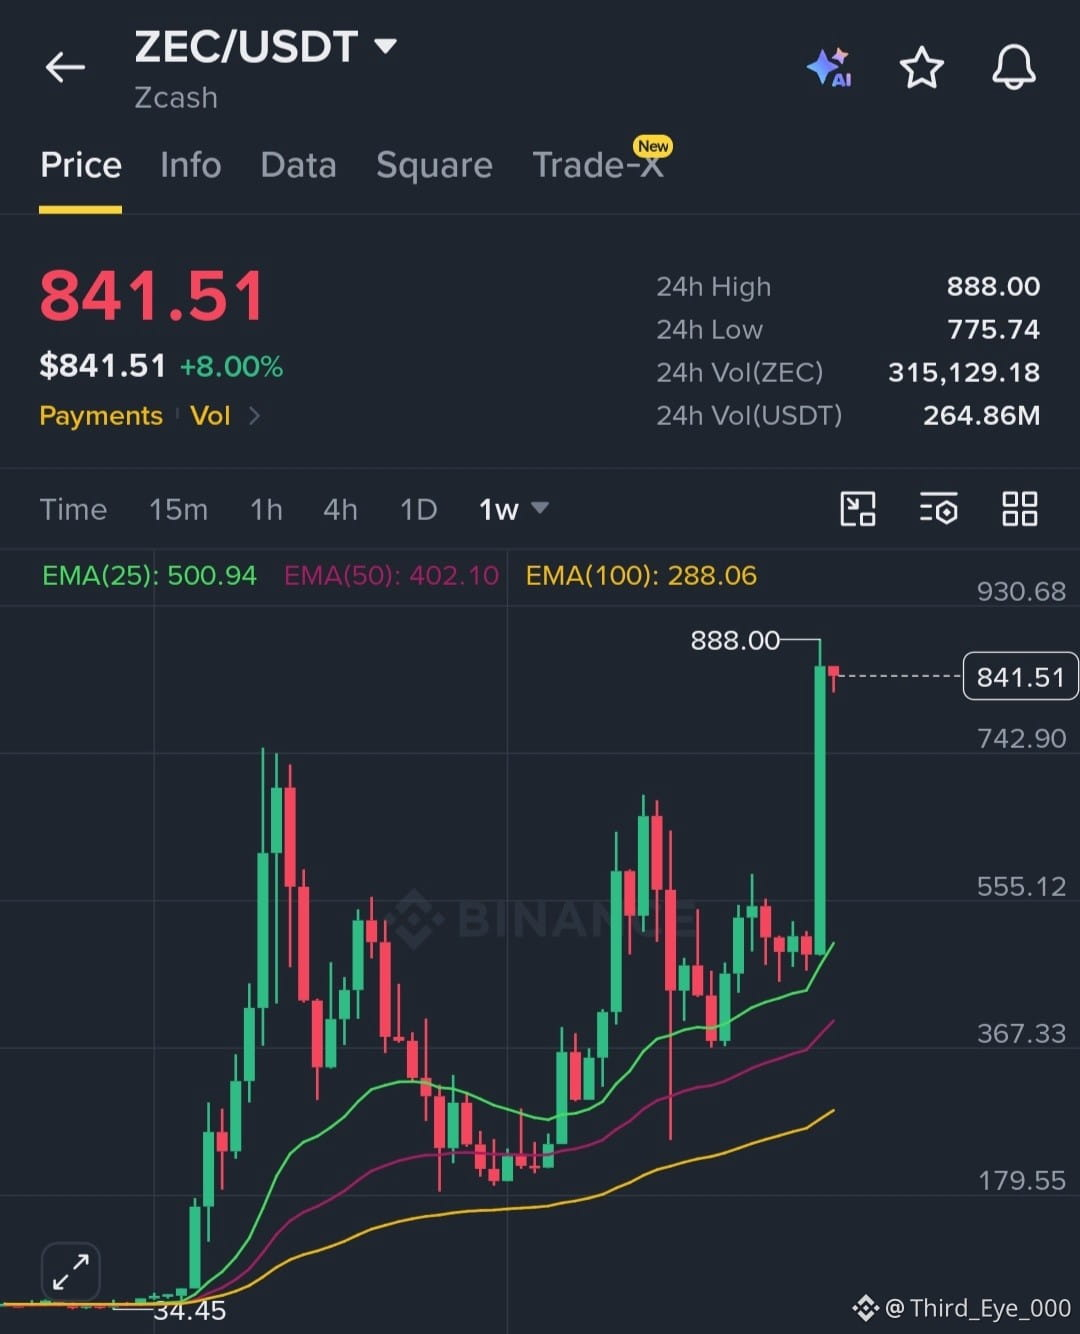
Task: Switch to the Price tab
Action: pyautogui.click(x=80, y=165)
